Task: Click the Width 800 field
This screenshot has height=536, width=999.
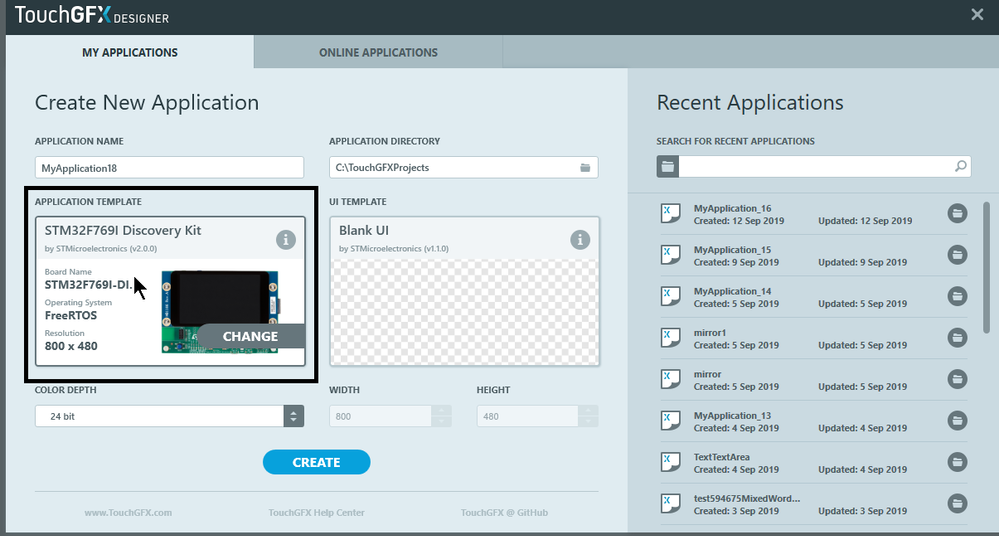Action: coord(380,416)
